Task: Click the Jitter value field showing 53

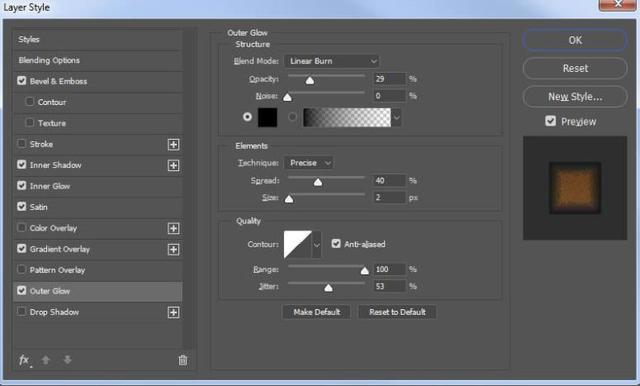Action: [389, 286]
